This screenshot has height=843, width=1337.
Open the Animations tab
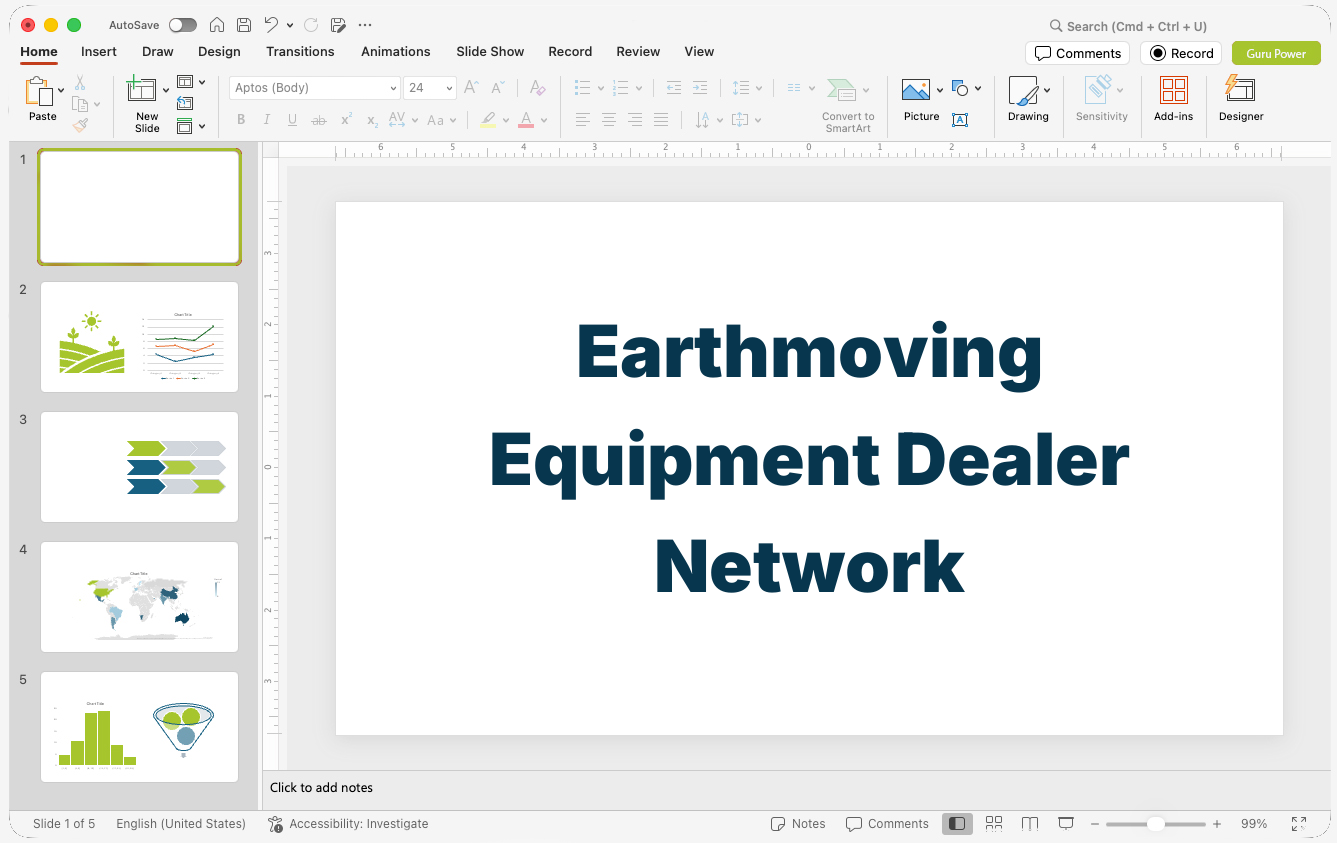point(396,51)
